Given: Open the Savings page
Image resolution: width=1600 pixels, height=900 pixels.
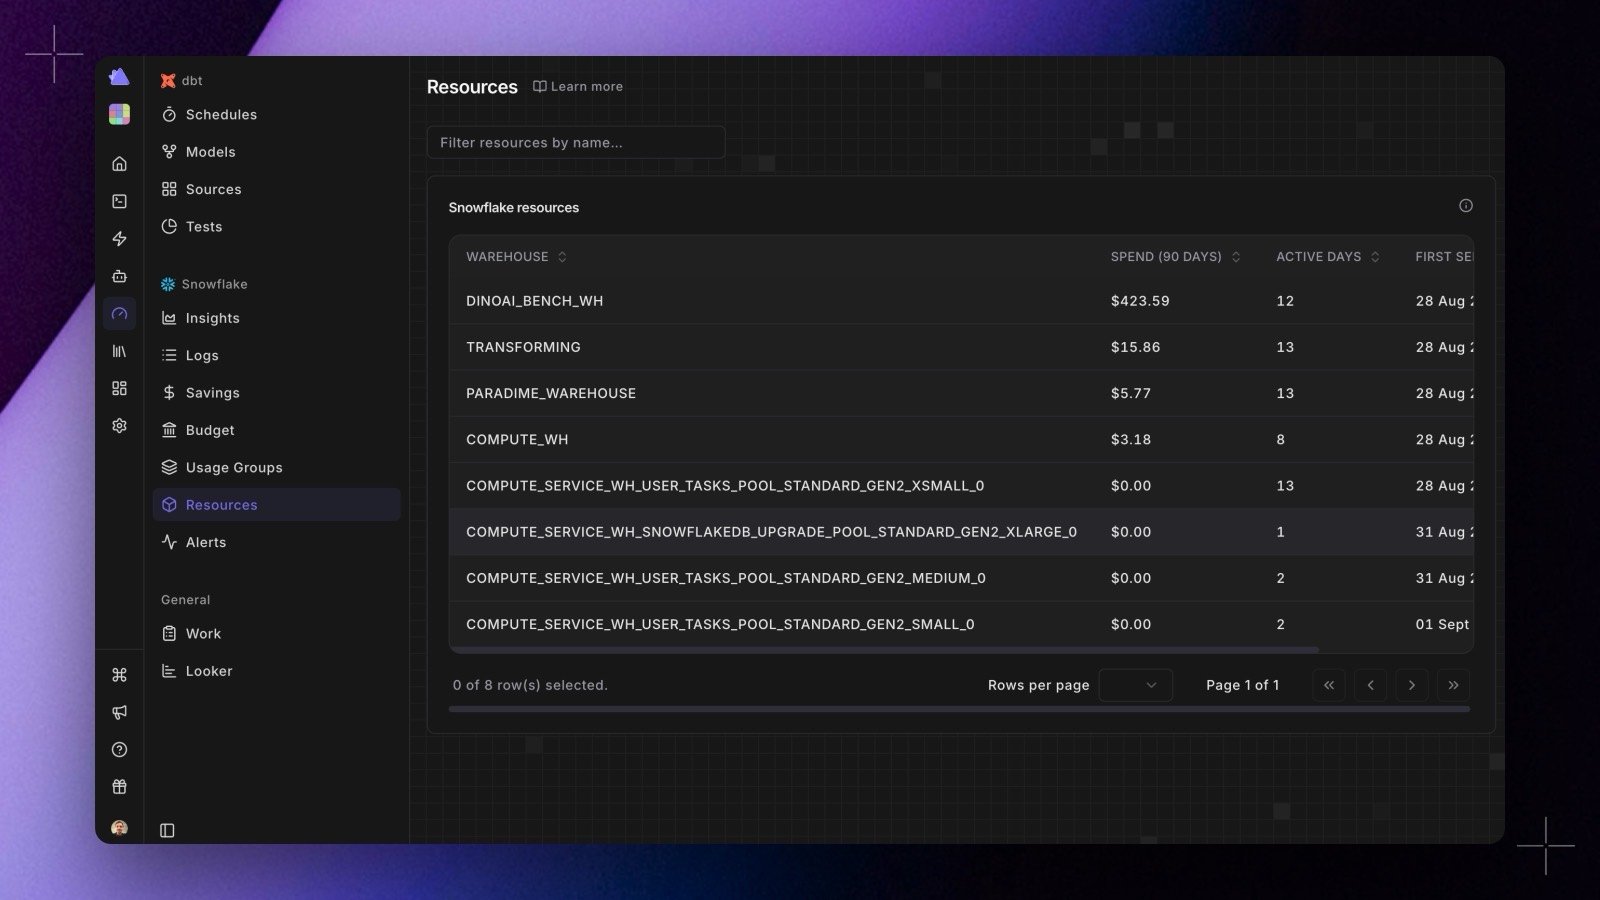Looking at the screenshot, I should pos(277,393).
